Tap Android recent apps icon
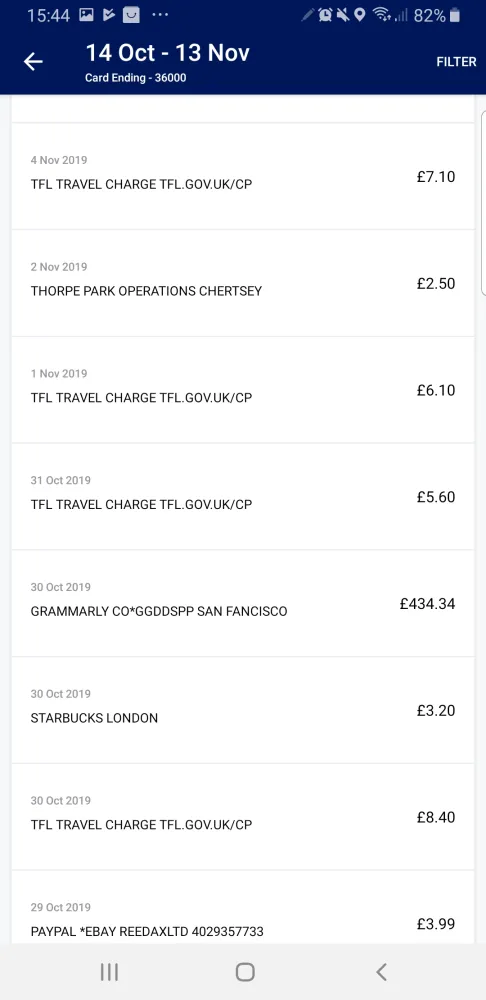486x1000 pixels. click(x=110, y=972)
